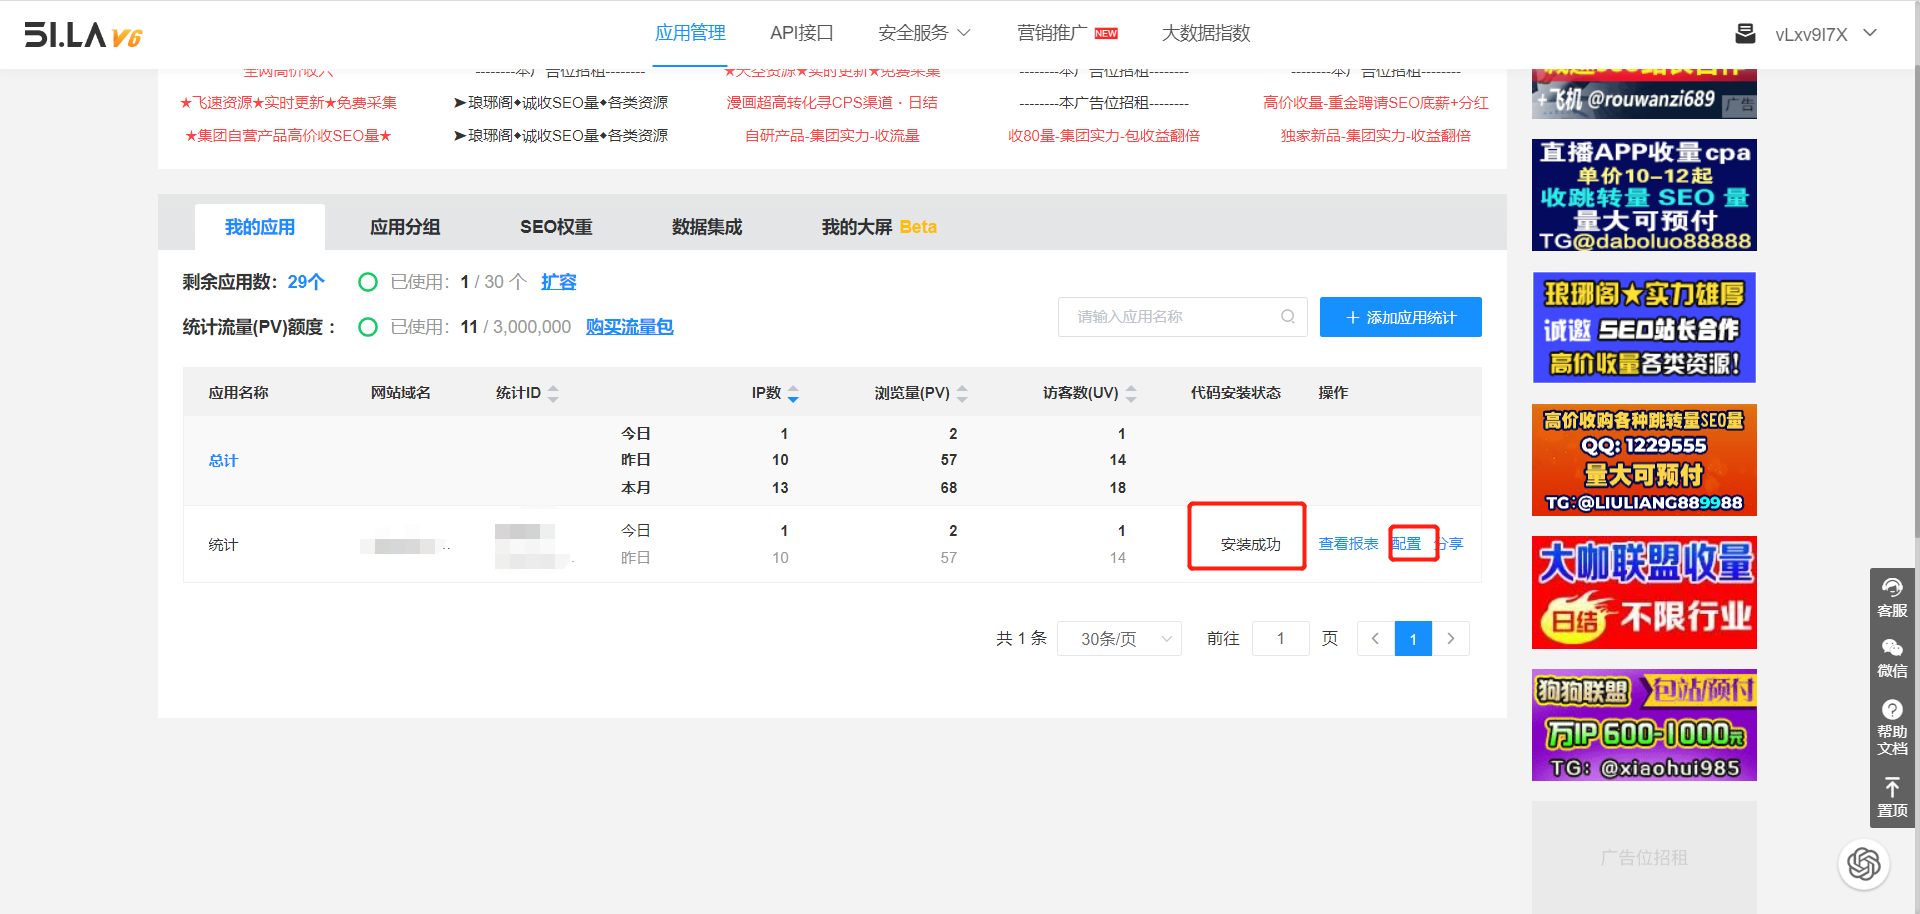Focus the 请输入应用名称 search field
The image size is (1920, 914).
[1170, 317]
